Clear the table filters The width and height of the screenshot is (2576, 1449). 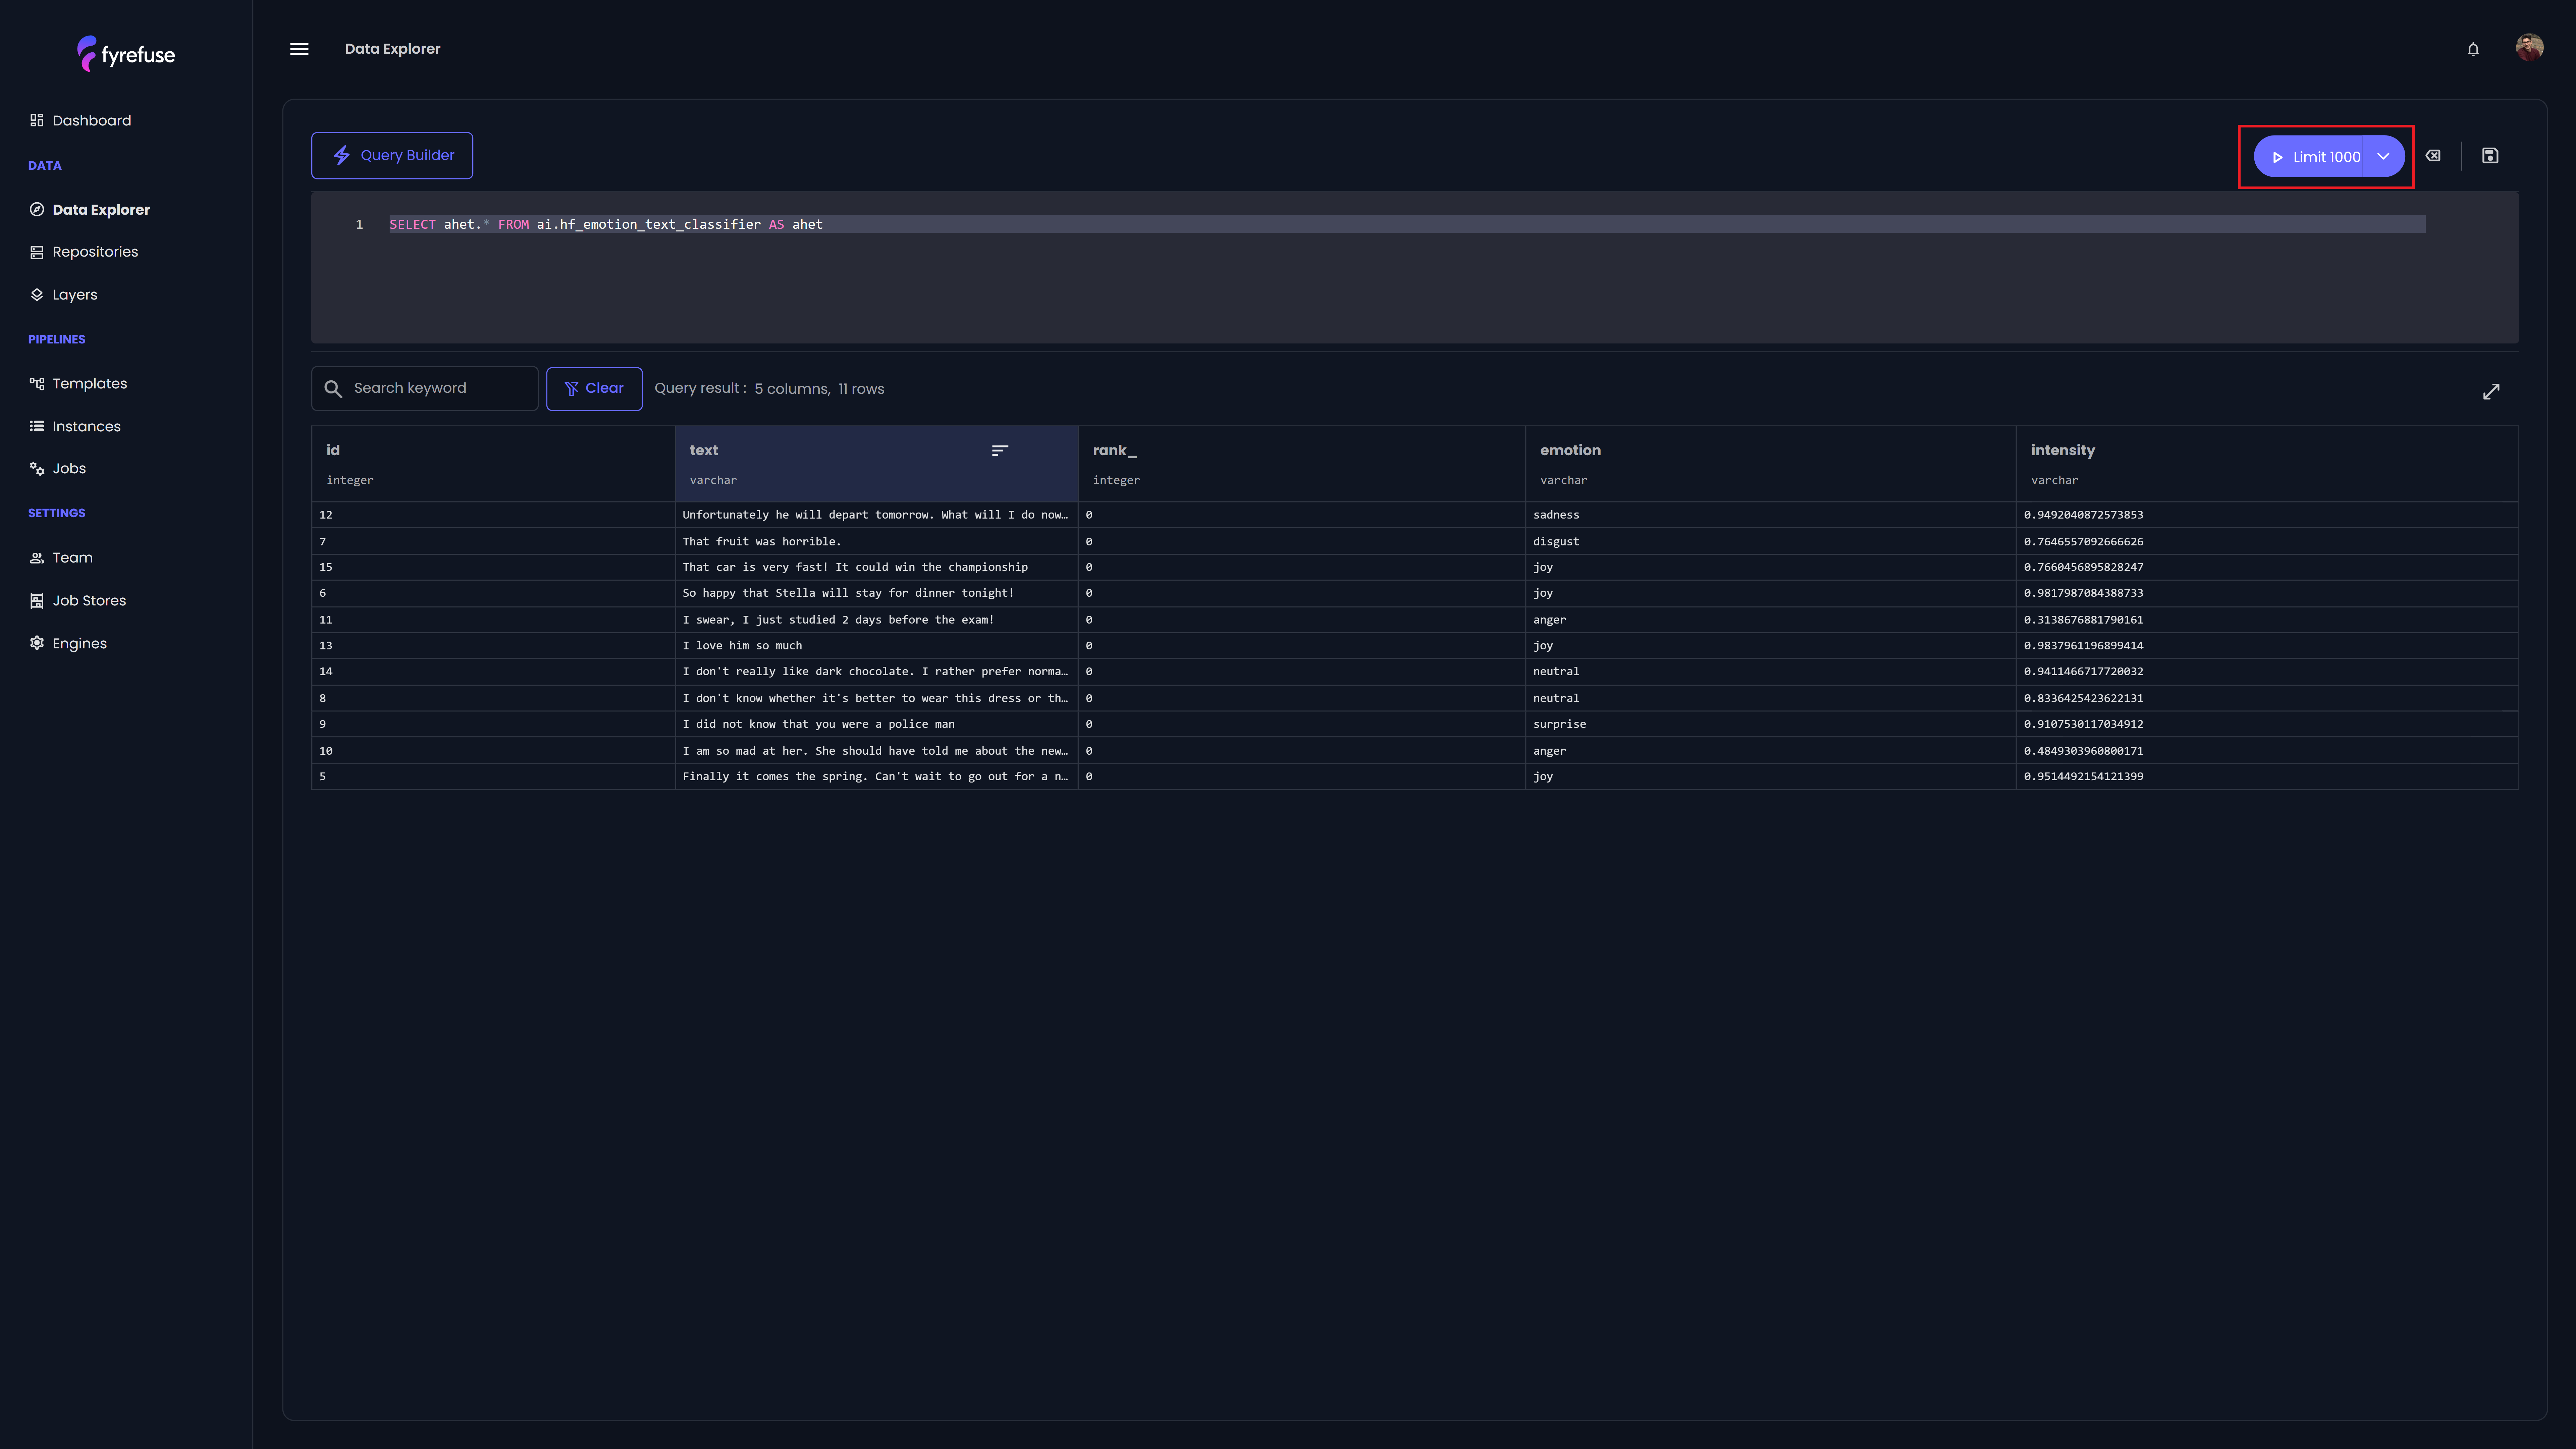tap(594, 389)
